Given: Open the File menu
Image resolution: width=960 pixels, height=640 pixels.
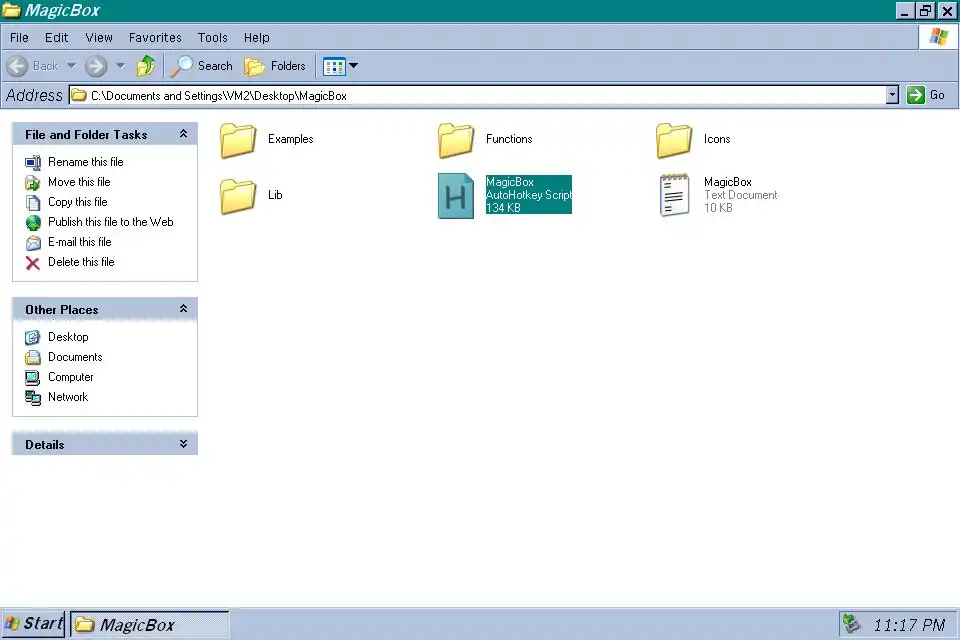Looking at the screenshot, I should point(19,37).
